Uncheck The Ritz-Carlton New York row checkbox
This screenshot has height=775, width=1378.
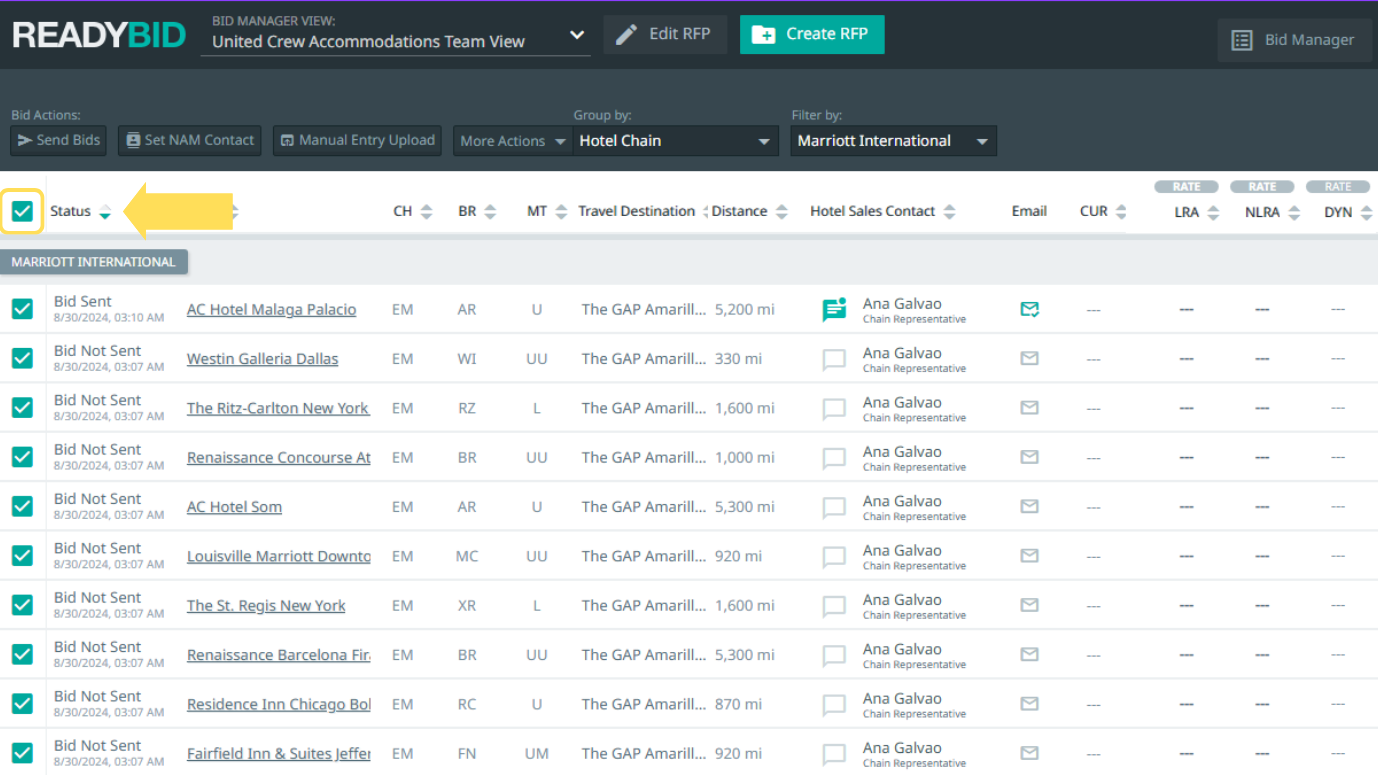pyautogui.click(x=22, y=407)
